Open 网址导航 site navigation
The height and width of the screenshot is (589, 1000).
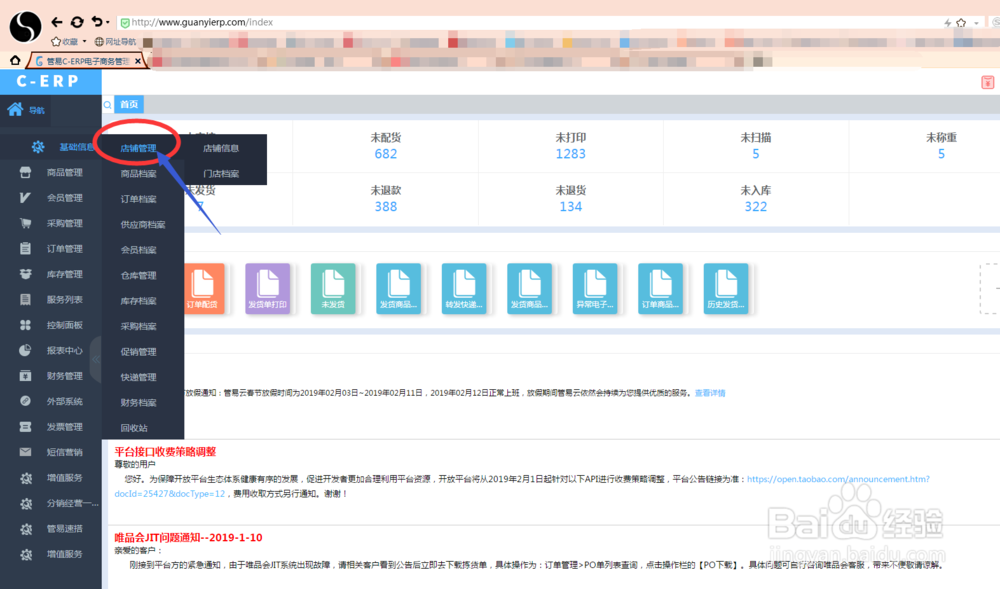pos(115,41)
